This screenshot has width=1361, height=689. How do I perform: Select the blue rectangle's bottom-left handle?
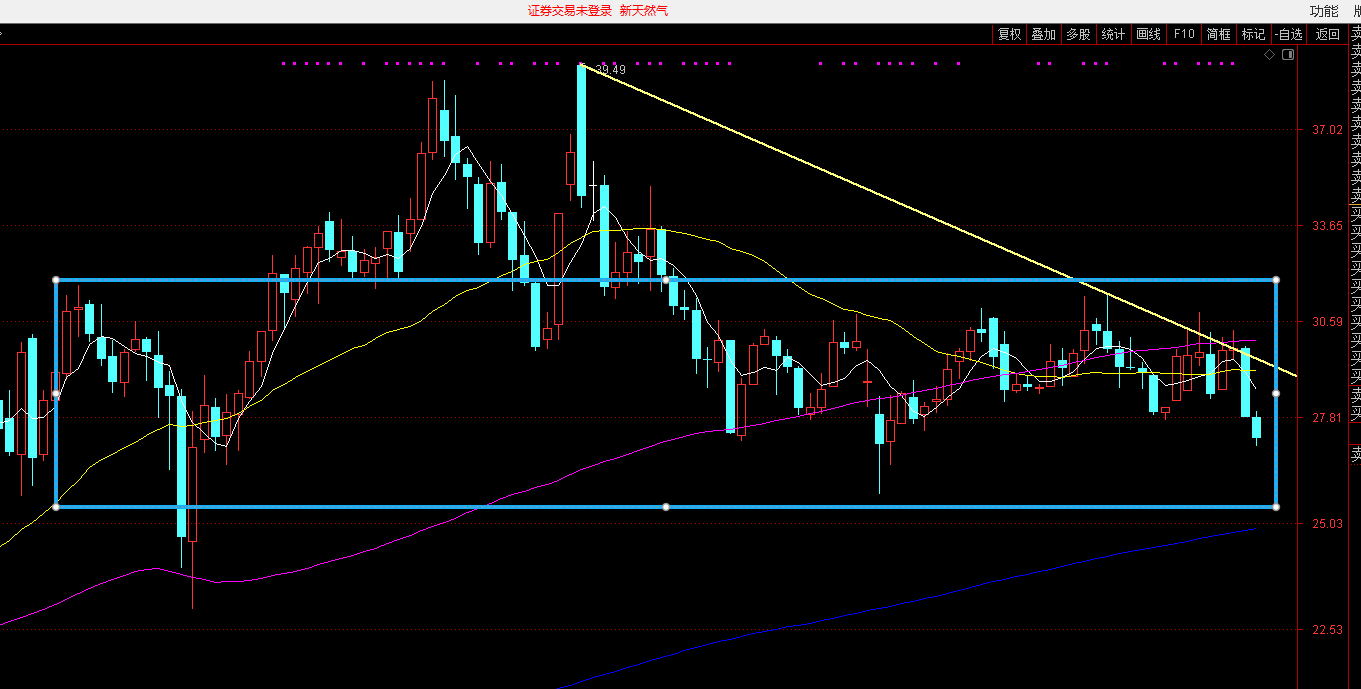click(56, 507)
